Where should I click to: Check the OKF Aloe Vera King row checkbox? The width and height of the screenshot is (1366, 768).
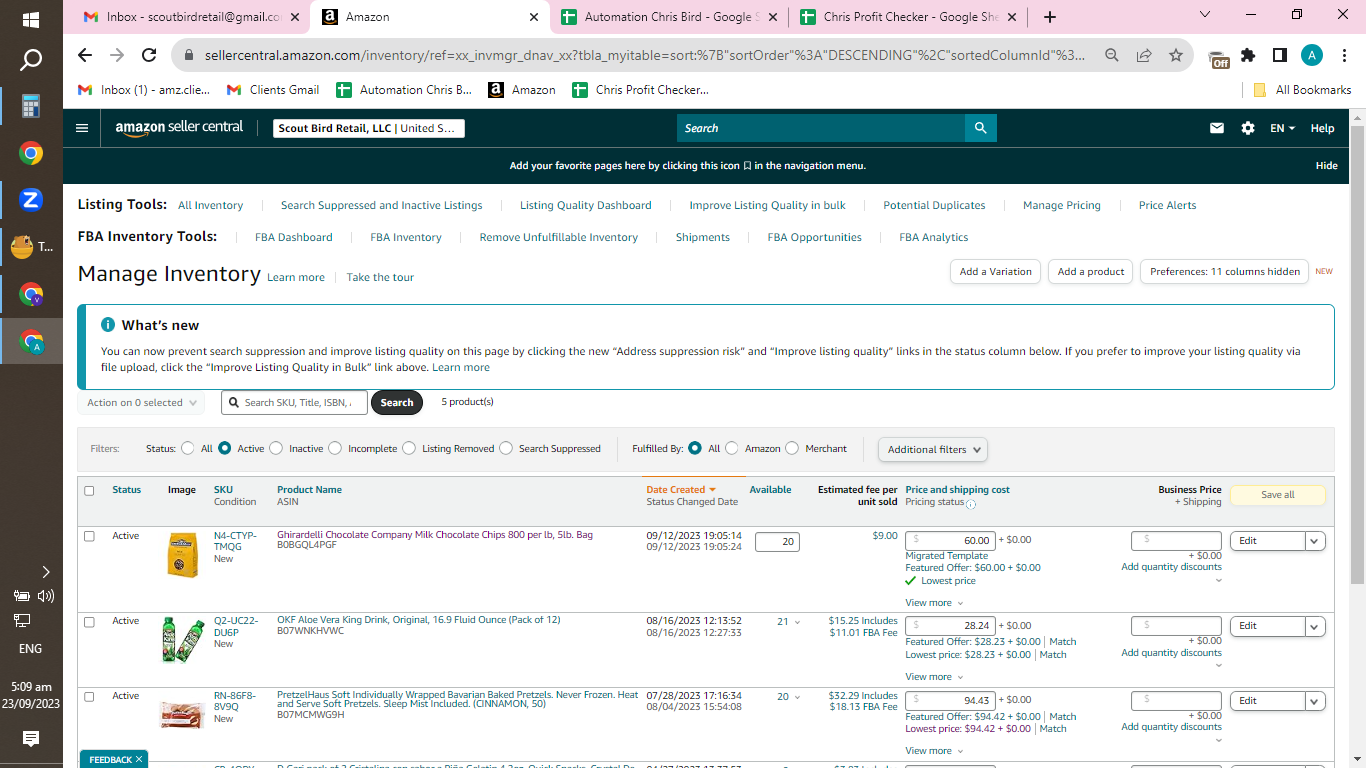[x=89, y=622]
